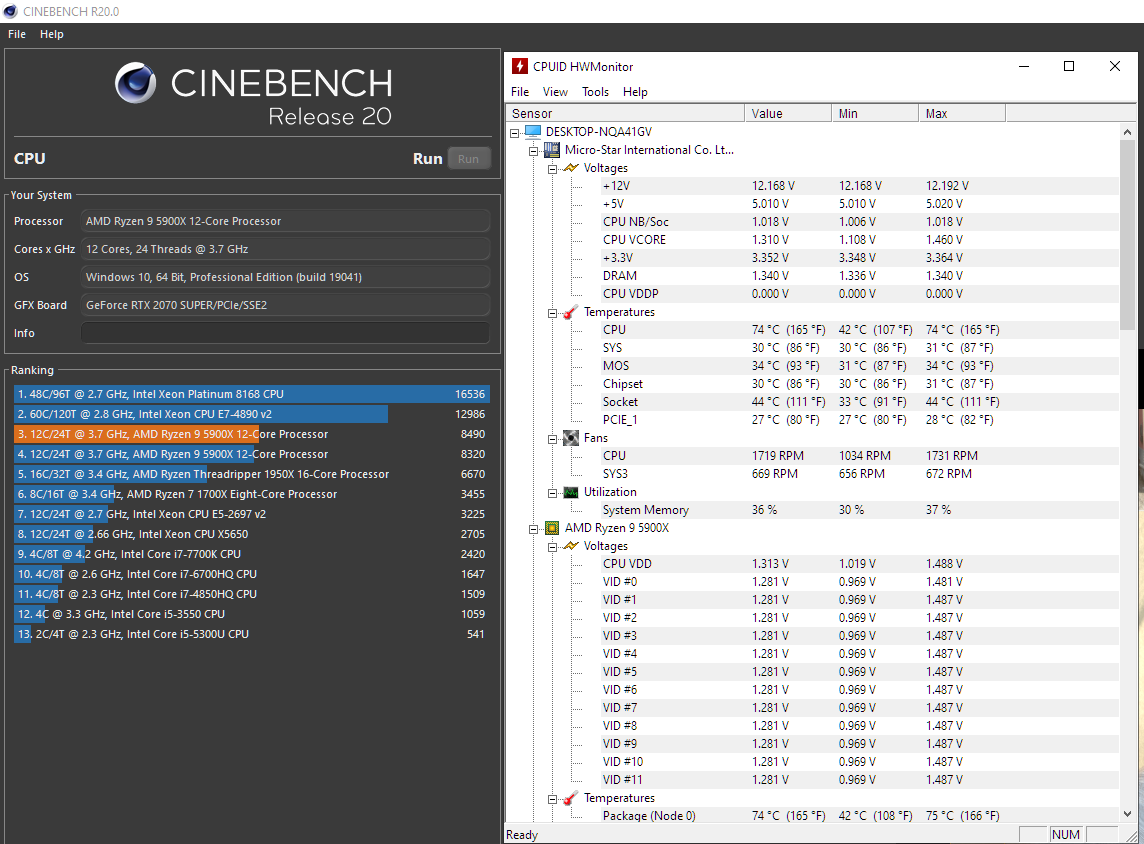
Task: Open HWMonitor View menu
Action: point(554,92)
